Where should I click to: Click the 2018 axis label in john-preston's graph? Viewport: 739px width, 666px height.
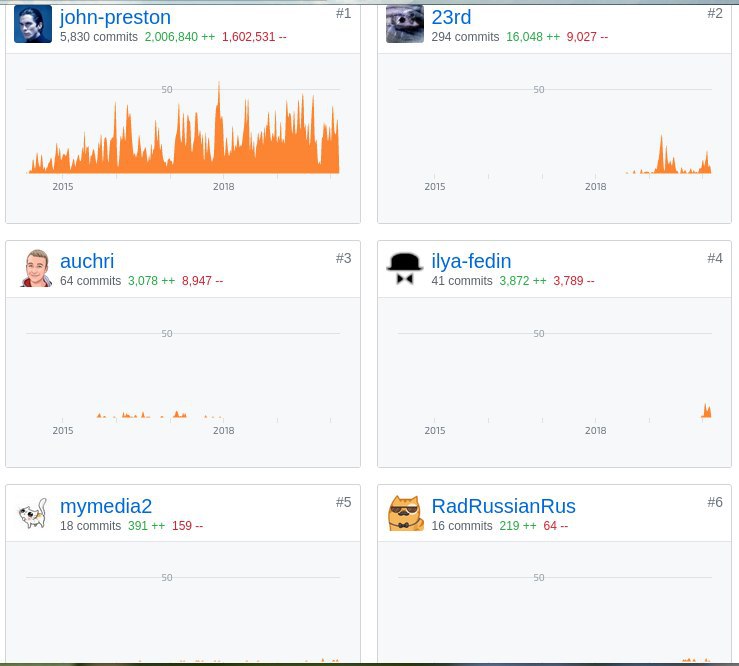(x=223, y=187)
